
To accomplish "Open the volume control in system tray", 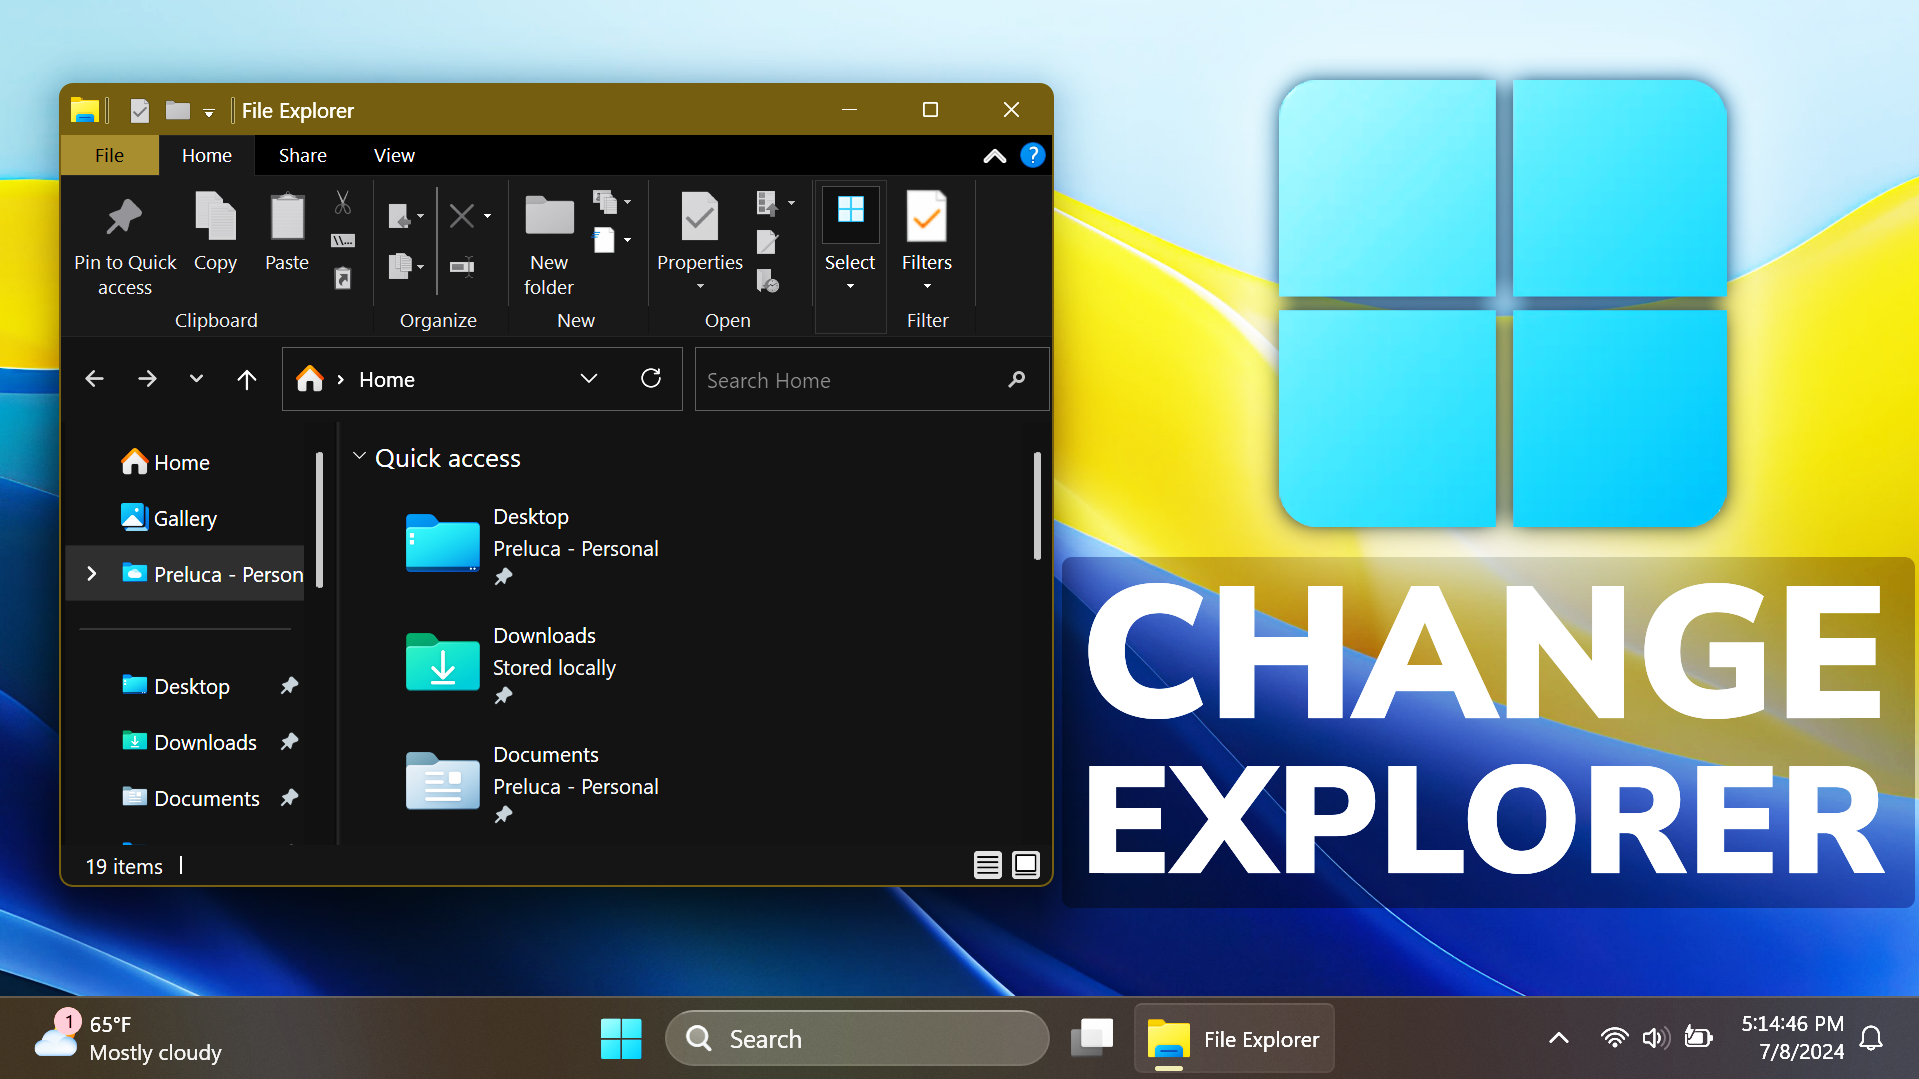I will [1655, 1038].
